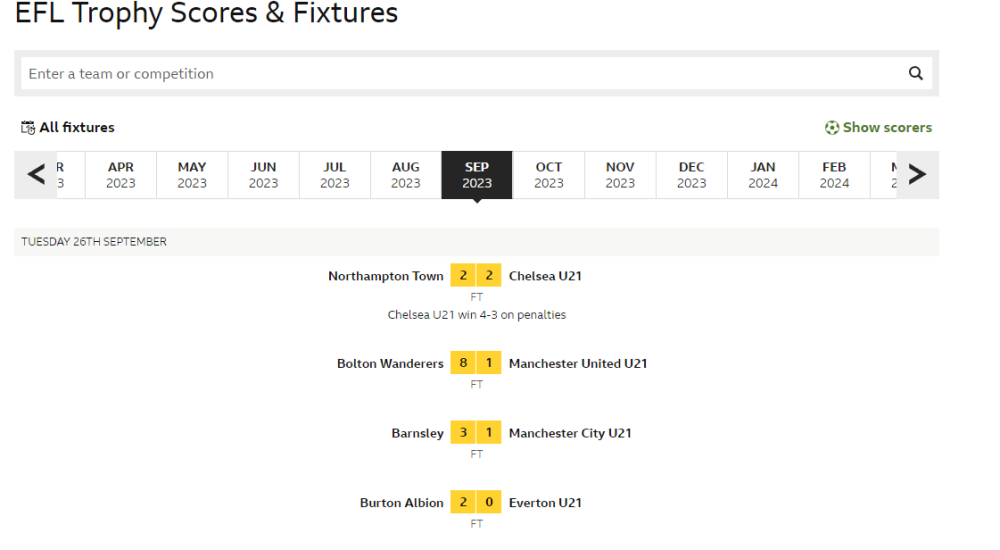This screenshot has width=1000, height=550.
Task: Click the Barnsley 3-1 score box
Action: coord(476,433)
